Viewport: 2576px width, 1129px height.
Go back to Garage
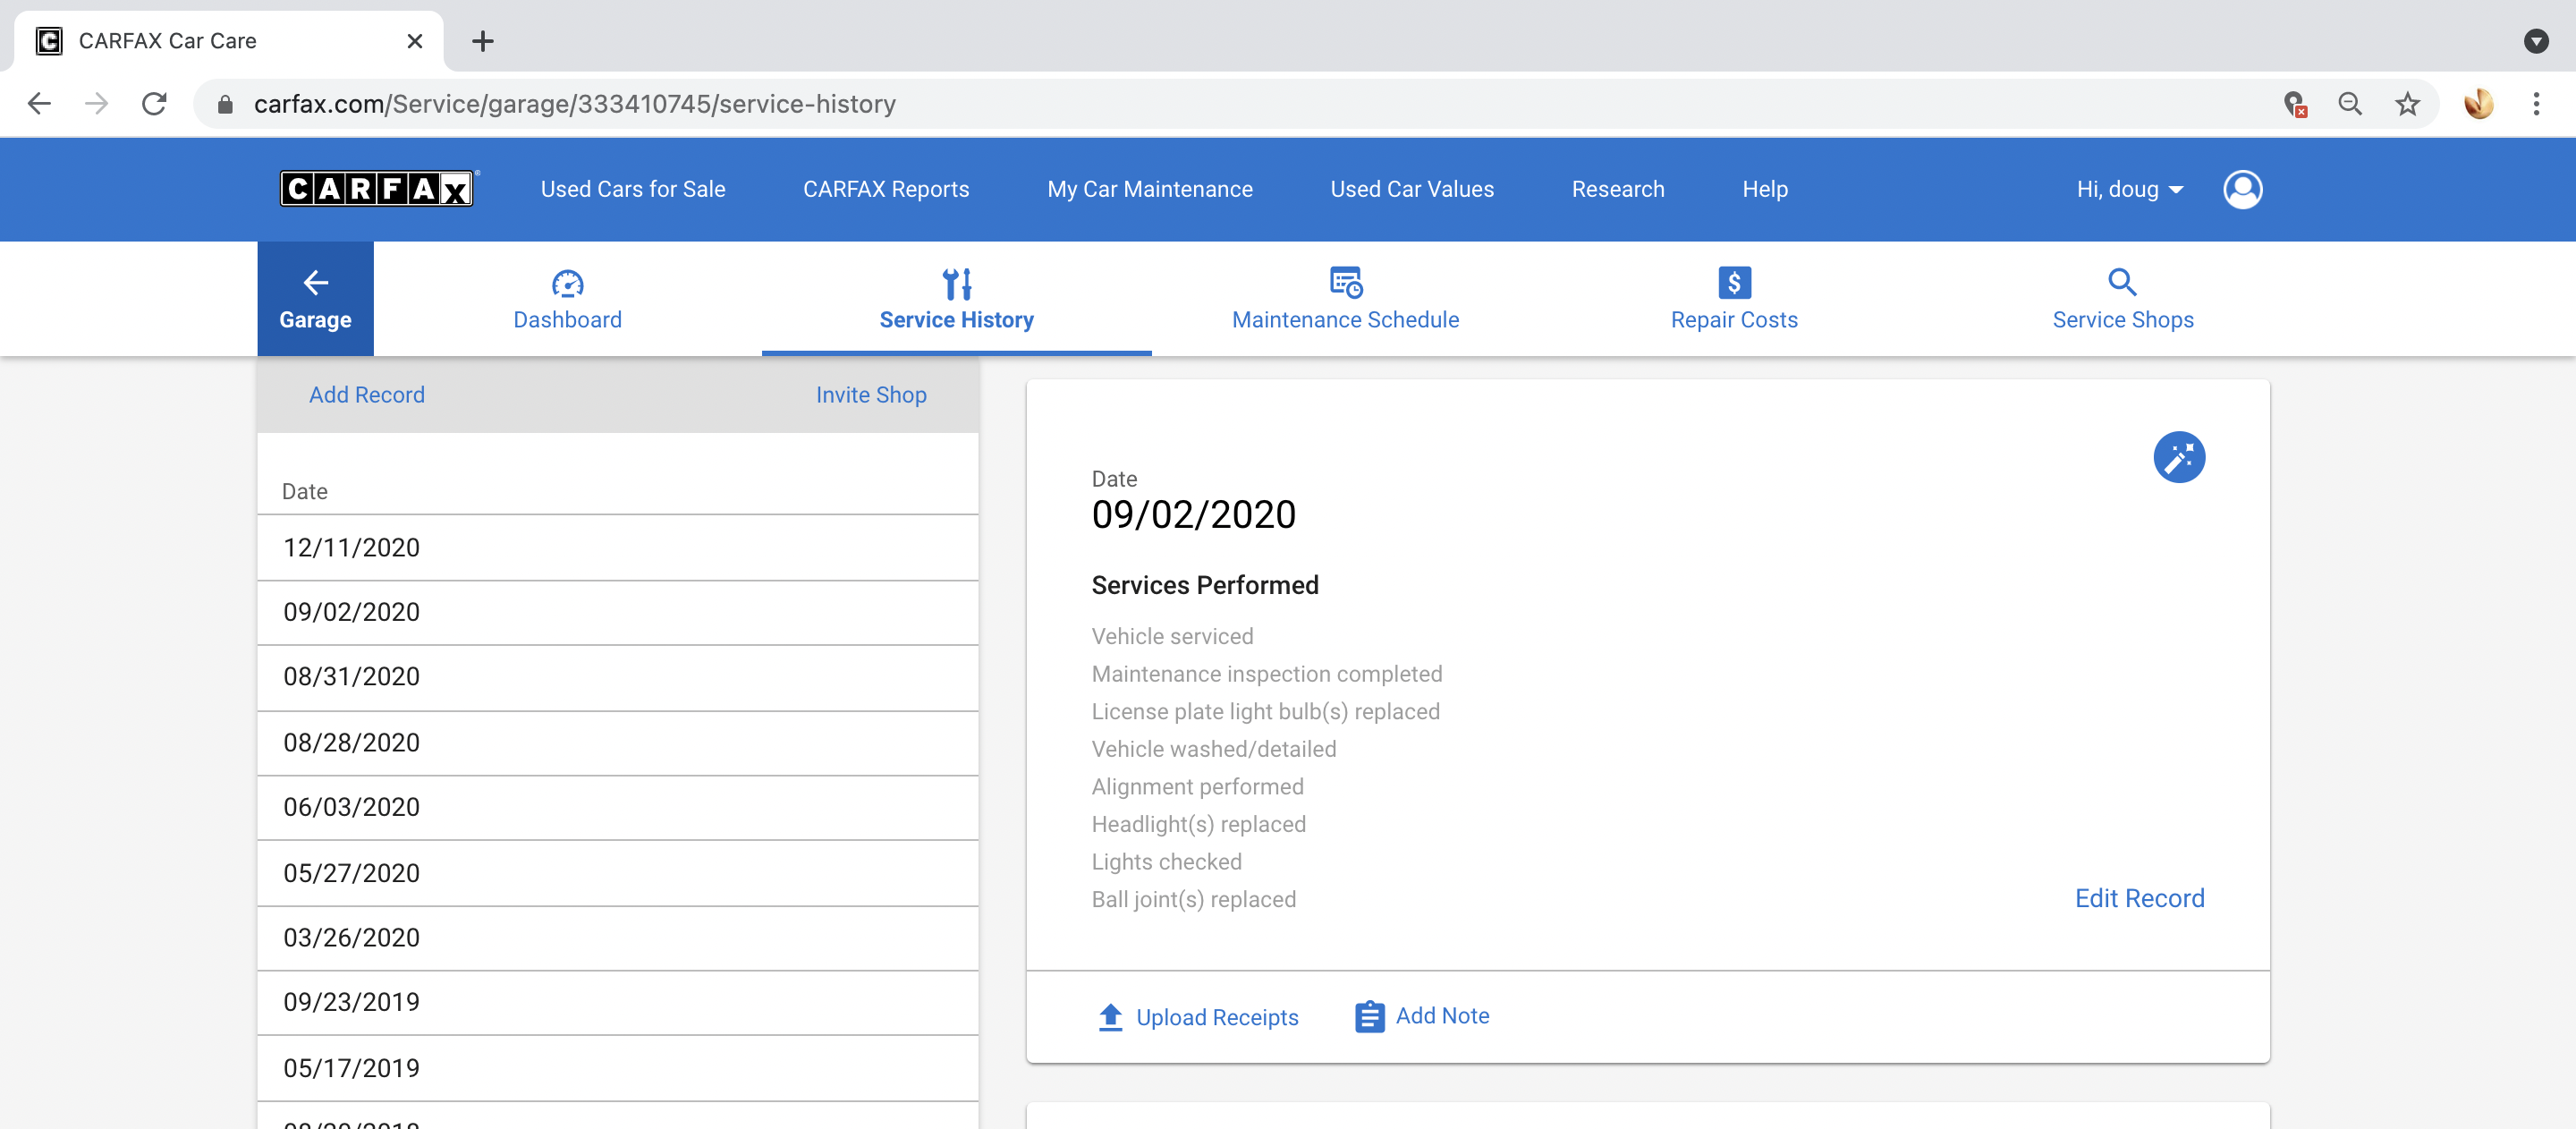pyautogui.click(x=315, y=299)
